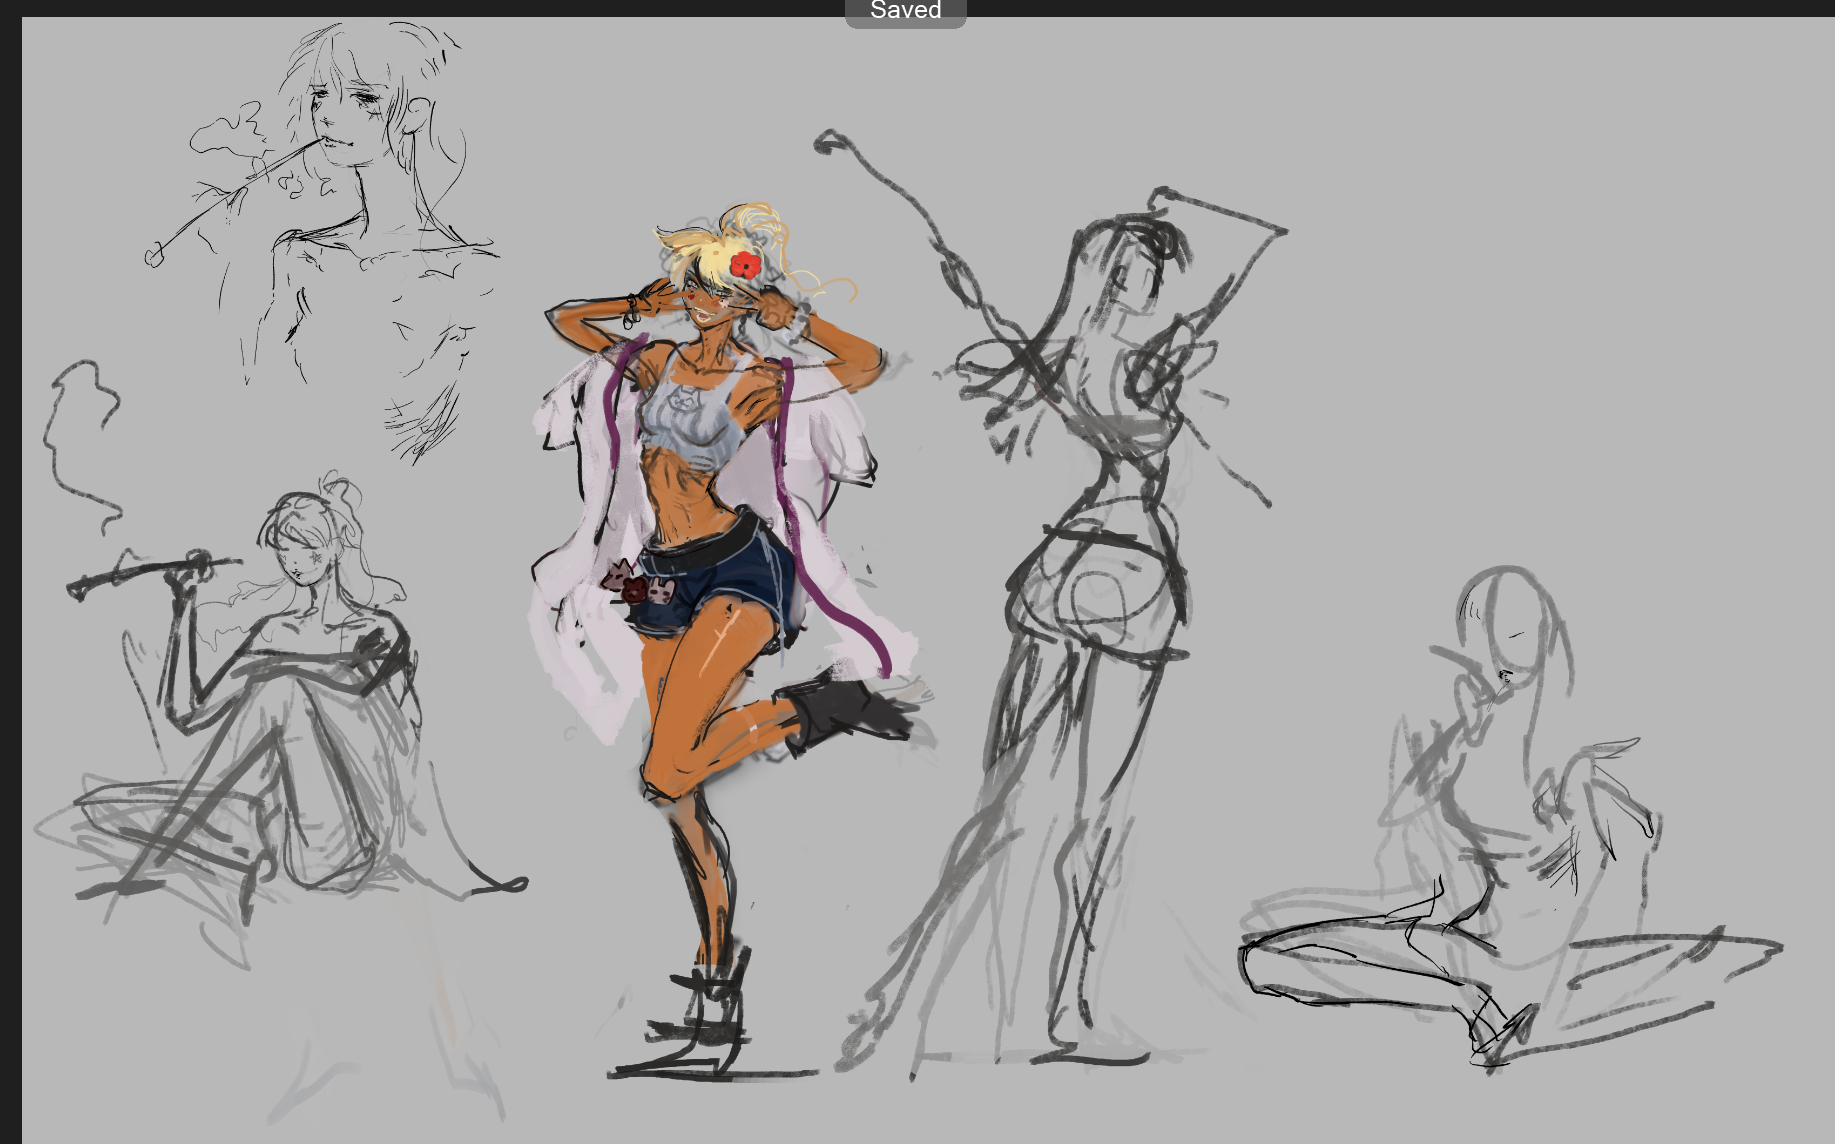The width and height of the screenshot is (1835, 1144).
Task: Click the plush charms hanging on shorts
Action: pyautogui.click(x=636, y=584)
